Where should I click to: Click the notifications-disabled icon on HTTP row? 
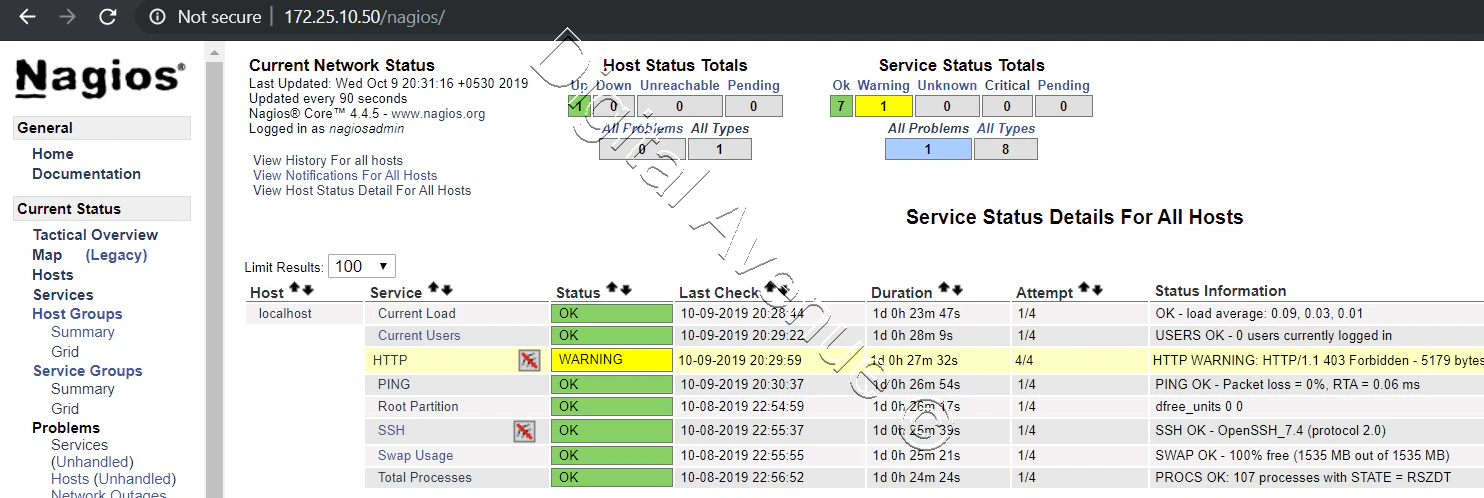coord(529,360)
